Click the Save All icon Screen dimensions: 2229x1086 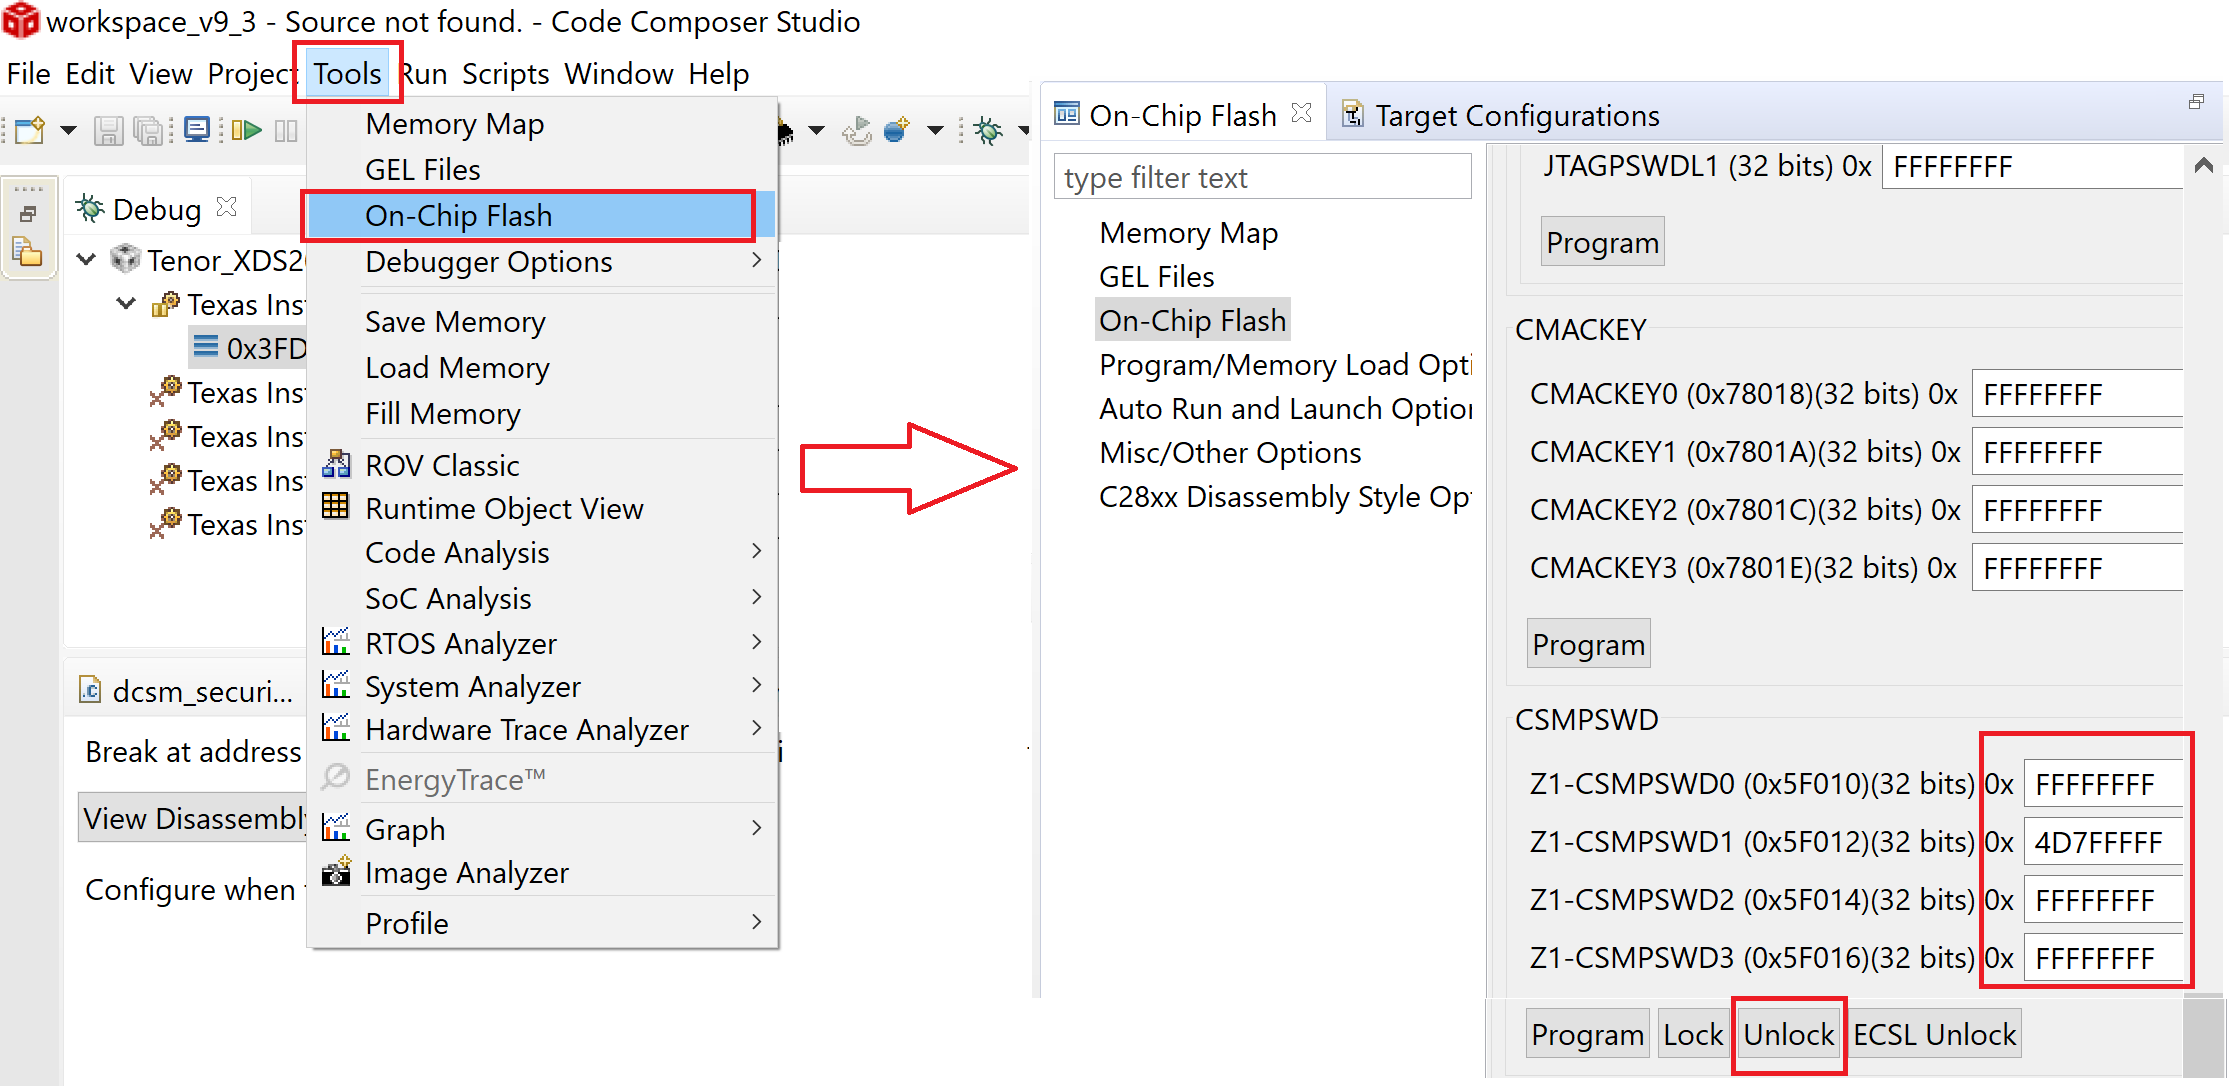click(x=148, y=130)
